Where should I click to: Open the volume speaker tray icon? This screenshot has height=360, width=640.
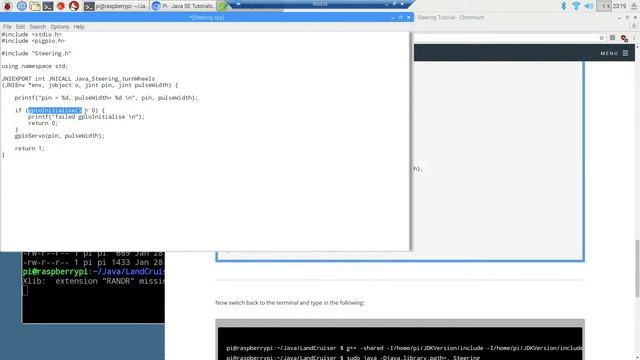(589, 6)
